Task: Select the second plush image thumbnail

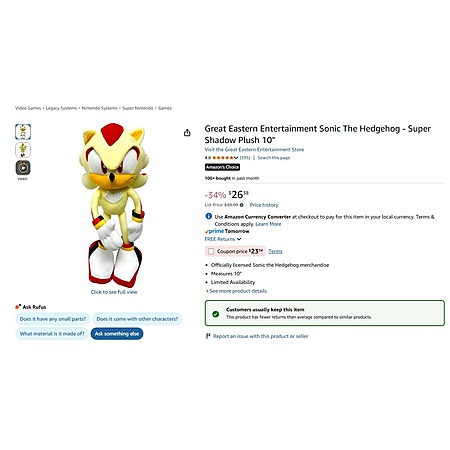Action: [23, 150]
